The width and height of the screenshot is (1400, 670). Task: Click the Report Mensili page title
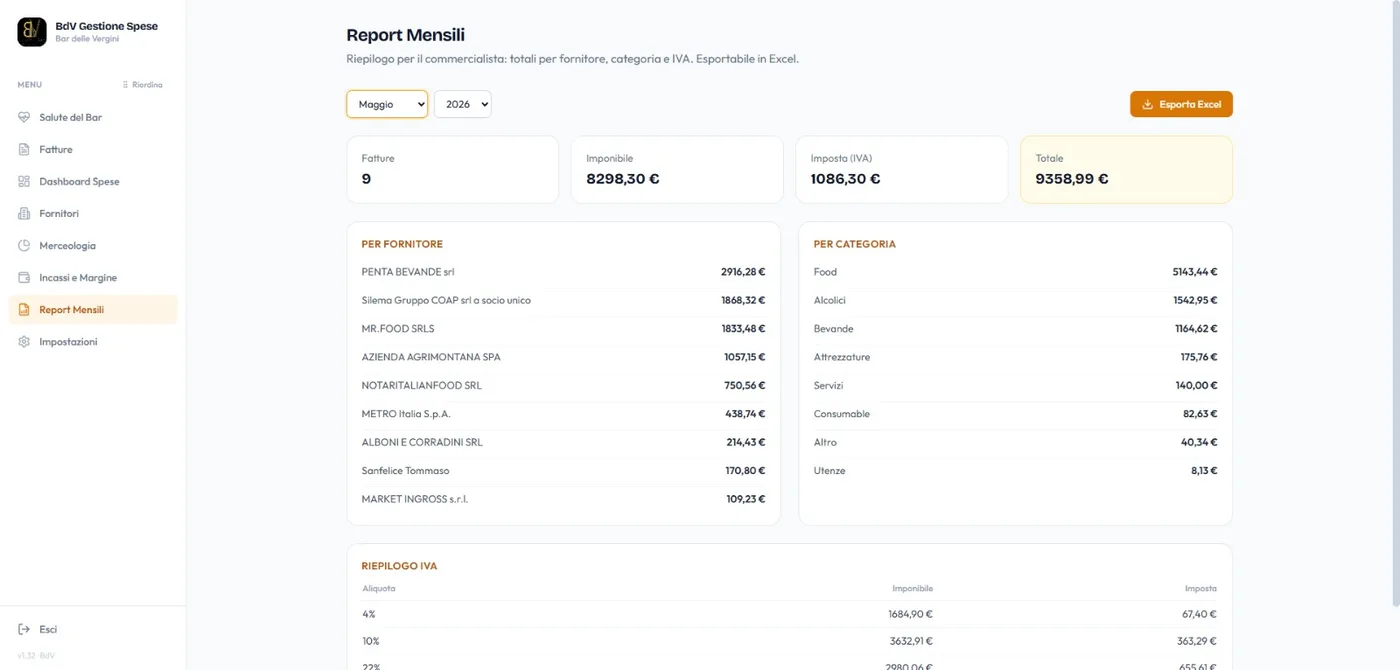(405, 36)
